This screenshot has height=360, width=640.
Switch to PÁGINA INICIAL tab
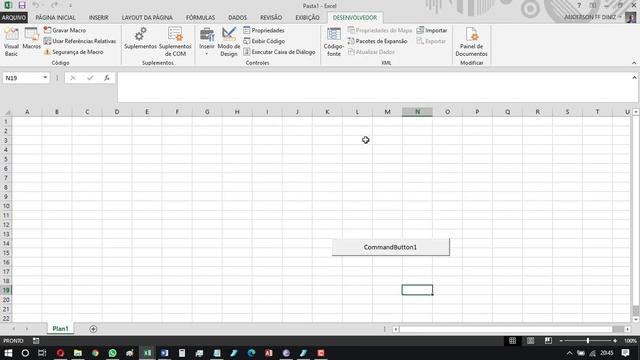(56, 18)
